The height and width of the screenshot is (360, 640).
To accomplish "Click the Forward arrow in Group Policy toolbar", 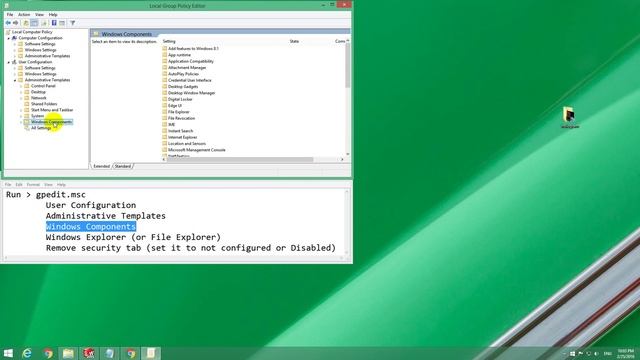I will 16,23.
